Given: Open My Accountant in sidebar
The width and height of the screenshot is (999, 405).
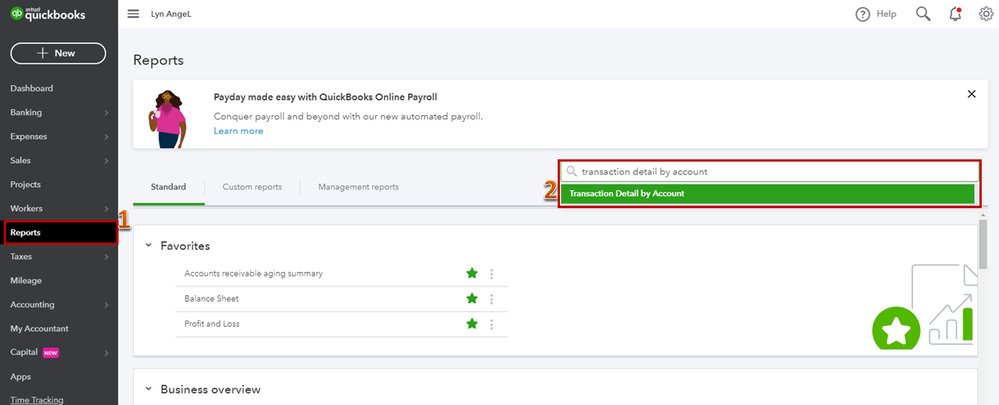Looking at the screenshot, I should (x=40, y=329).
